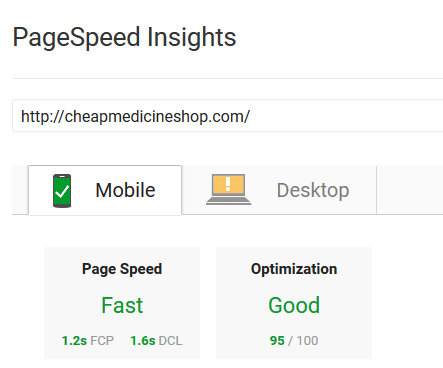Click the 95 / 100 optimization score
The height and width of the screenshot is (368, 443).
[294, 341]
